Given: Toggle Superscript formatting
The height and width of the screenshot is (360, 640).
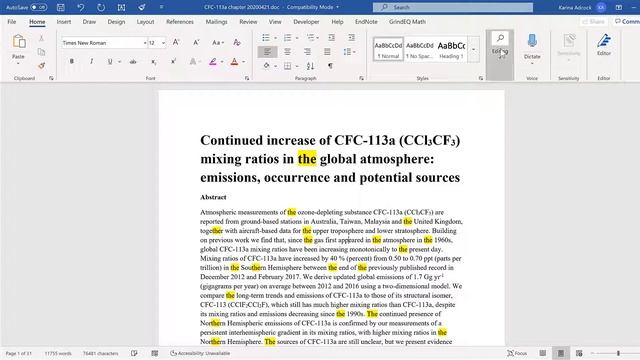Looking at the screenshot, I should (x=173, y=62).
